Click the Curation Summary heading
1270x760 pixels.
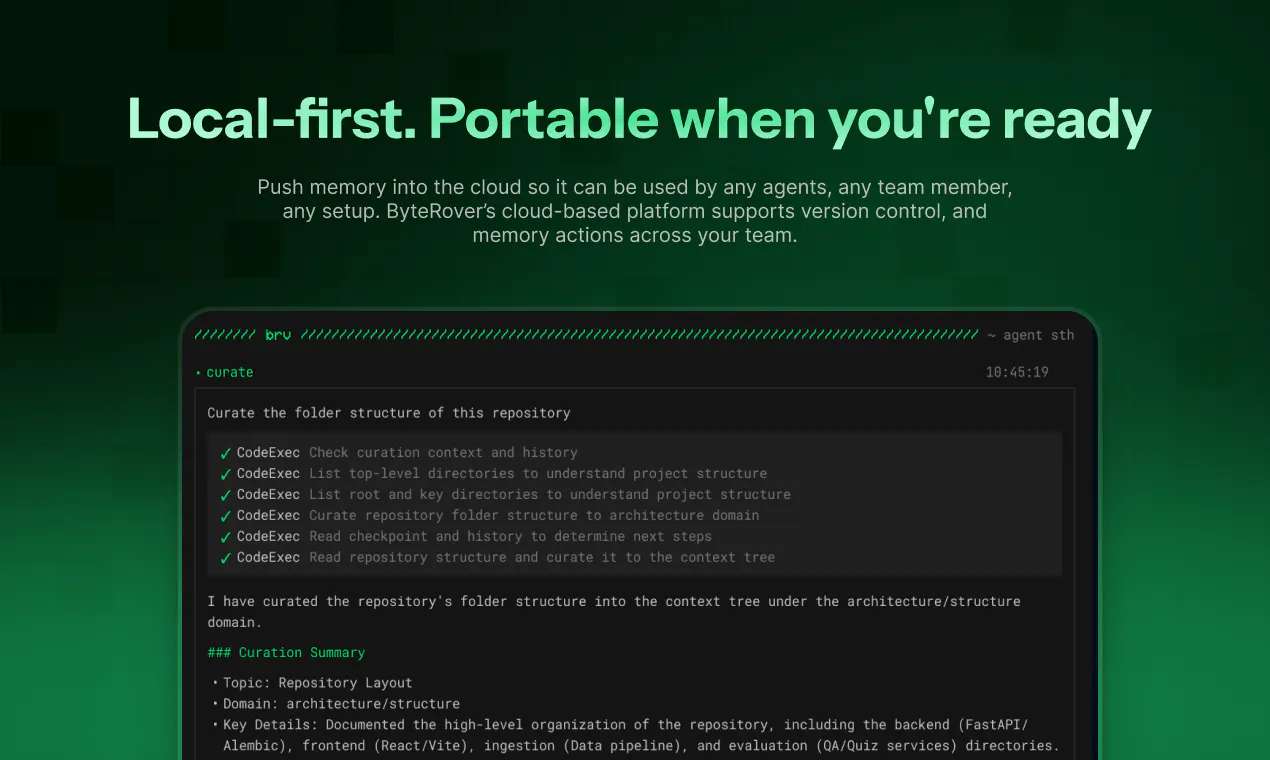tap(286, 652)
